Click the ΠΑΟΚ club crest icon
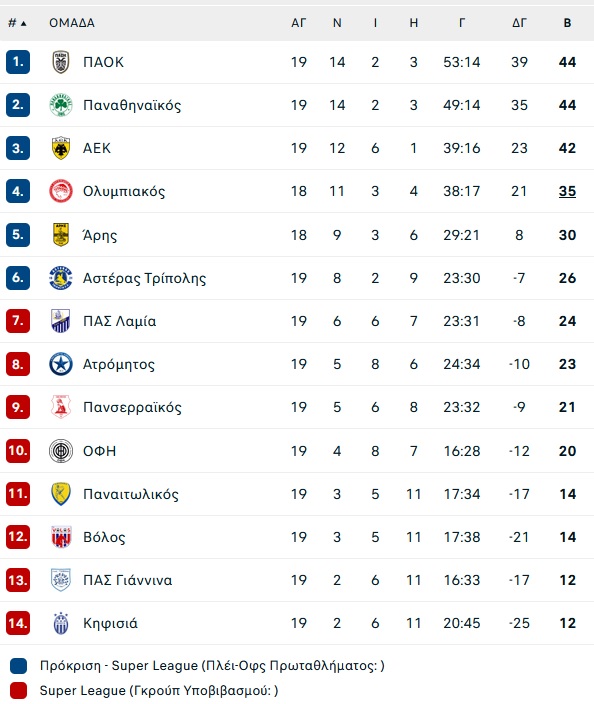The width and height of the screenshot is (594, 704). [x=61, y=62]
